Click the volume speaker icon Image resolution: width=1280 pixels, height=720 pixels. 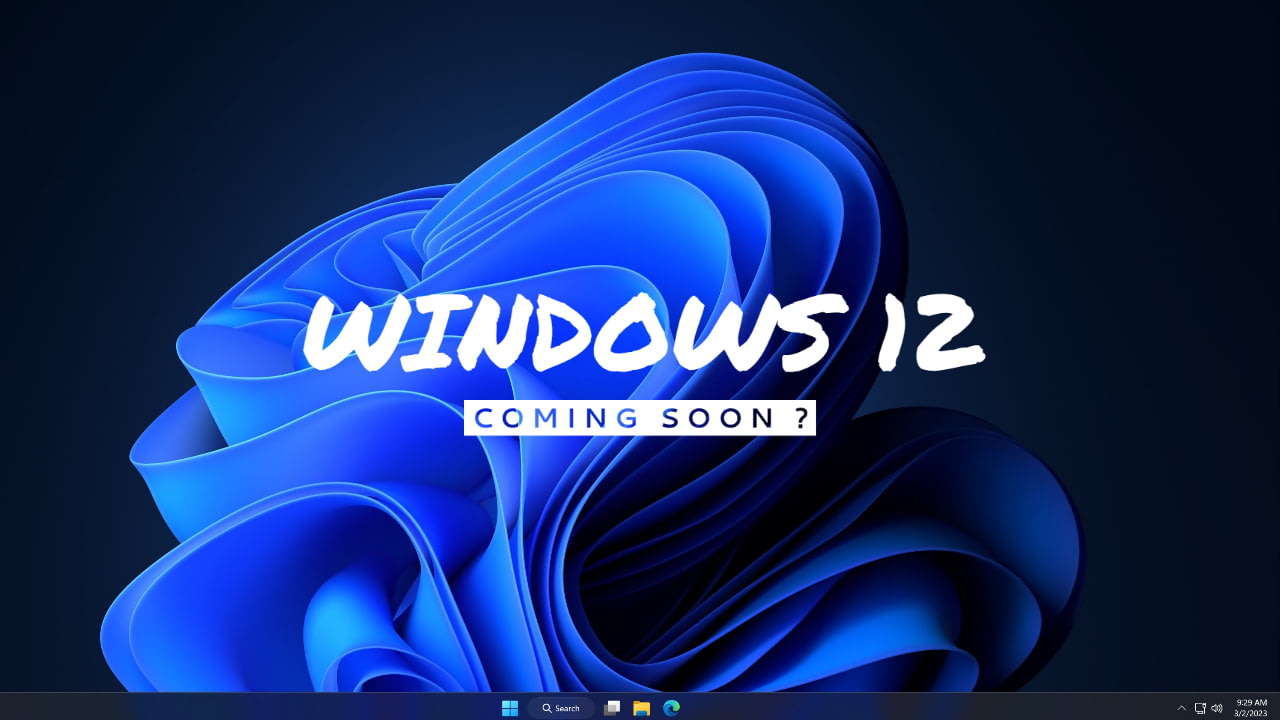(1217, 708)
